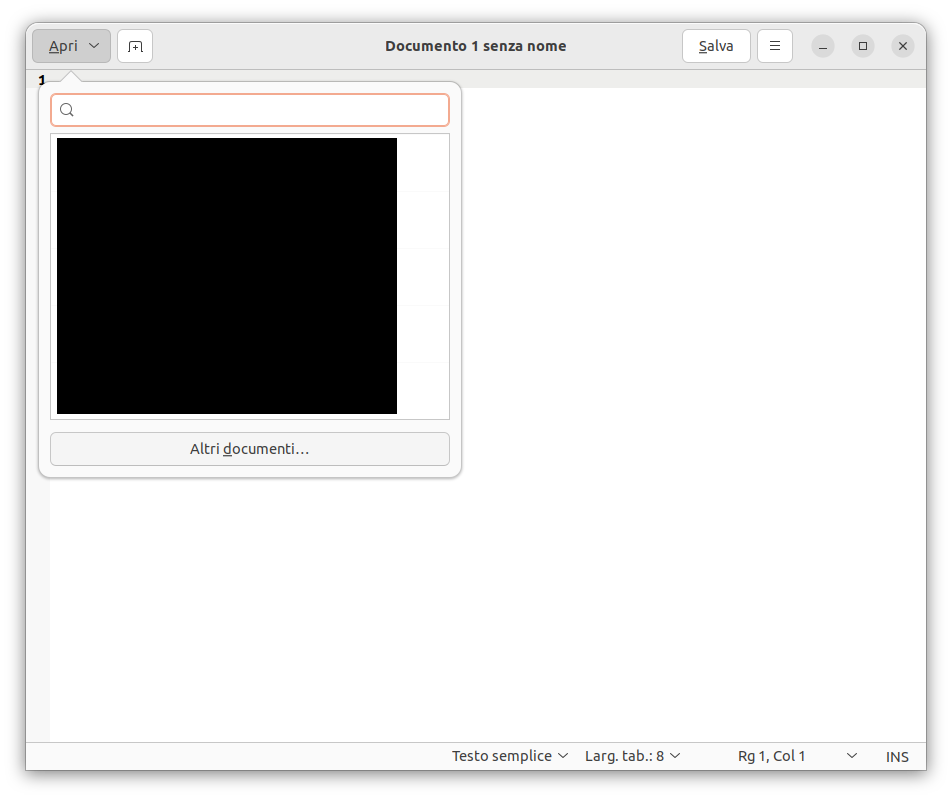Image resolution: width=952 pixels, height=799 pixels.
Task: Click line number 1 in the gutter
Action: 42,80
